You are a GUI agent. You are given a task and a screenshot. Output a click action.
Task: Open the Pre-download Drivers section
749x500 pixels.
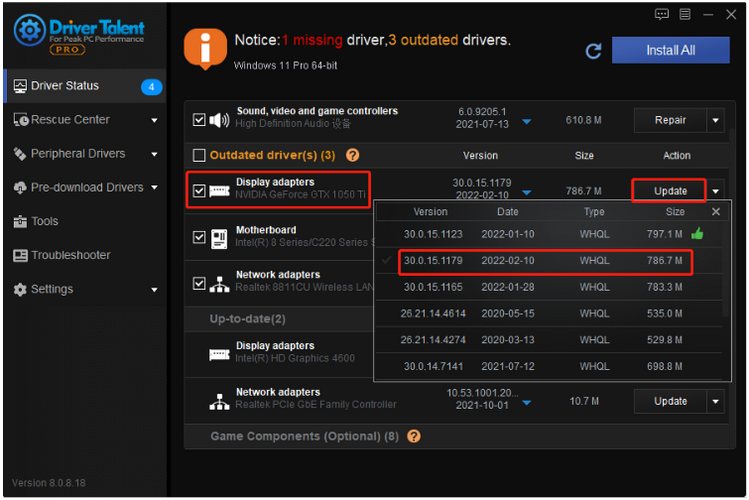point(85,188)
